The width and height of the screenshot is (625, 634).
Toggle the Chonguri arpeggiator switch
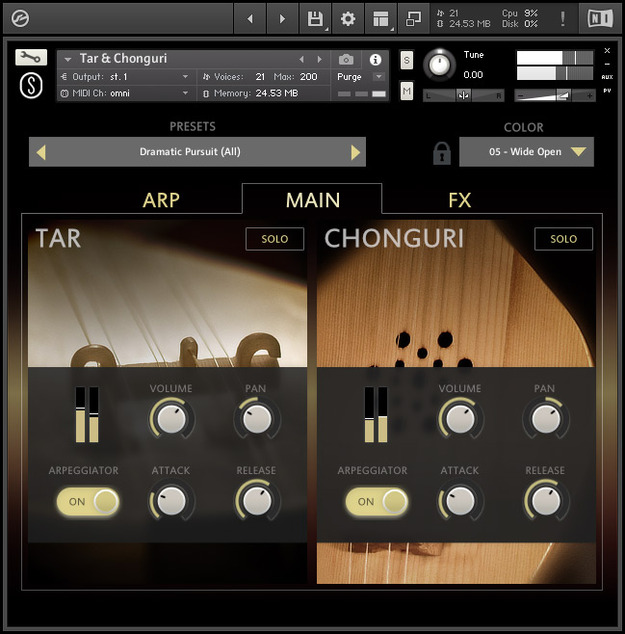tap(376, 501)
